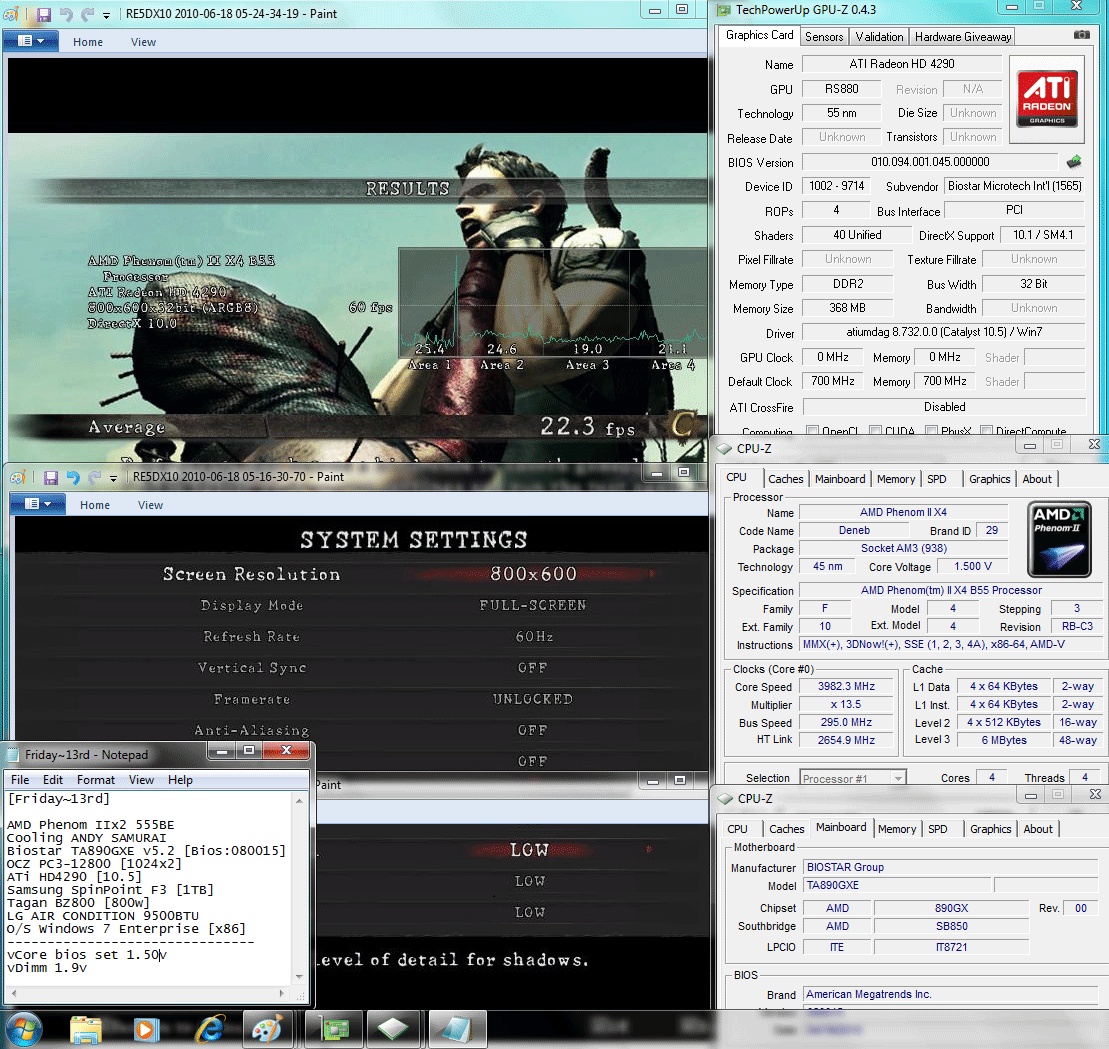Tick the OpenCL checkbox in GPU-Z
The height and width of the screenshot is (1049, 1109).
click(813, 431)
